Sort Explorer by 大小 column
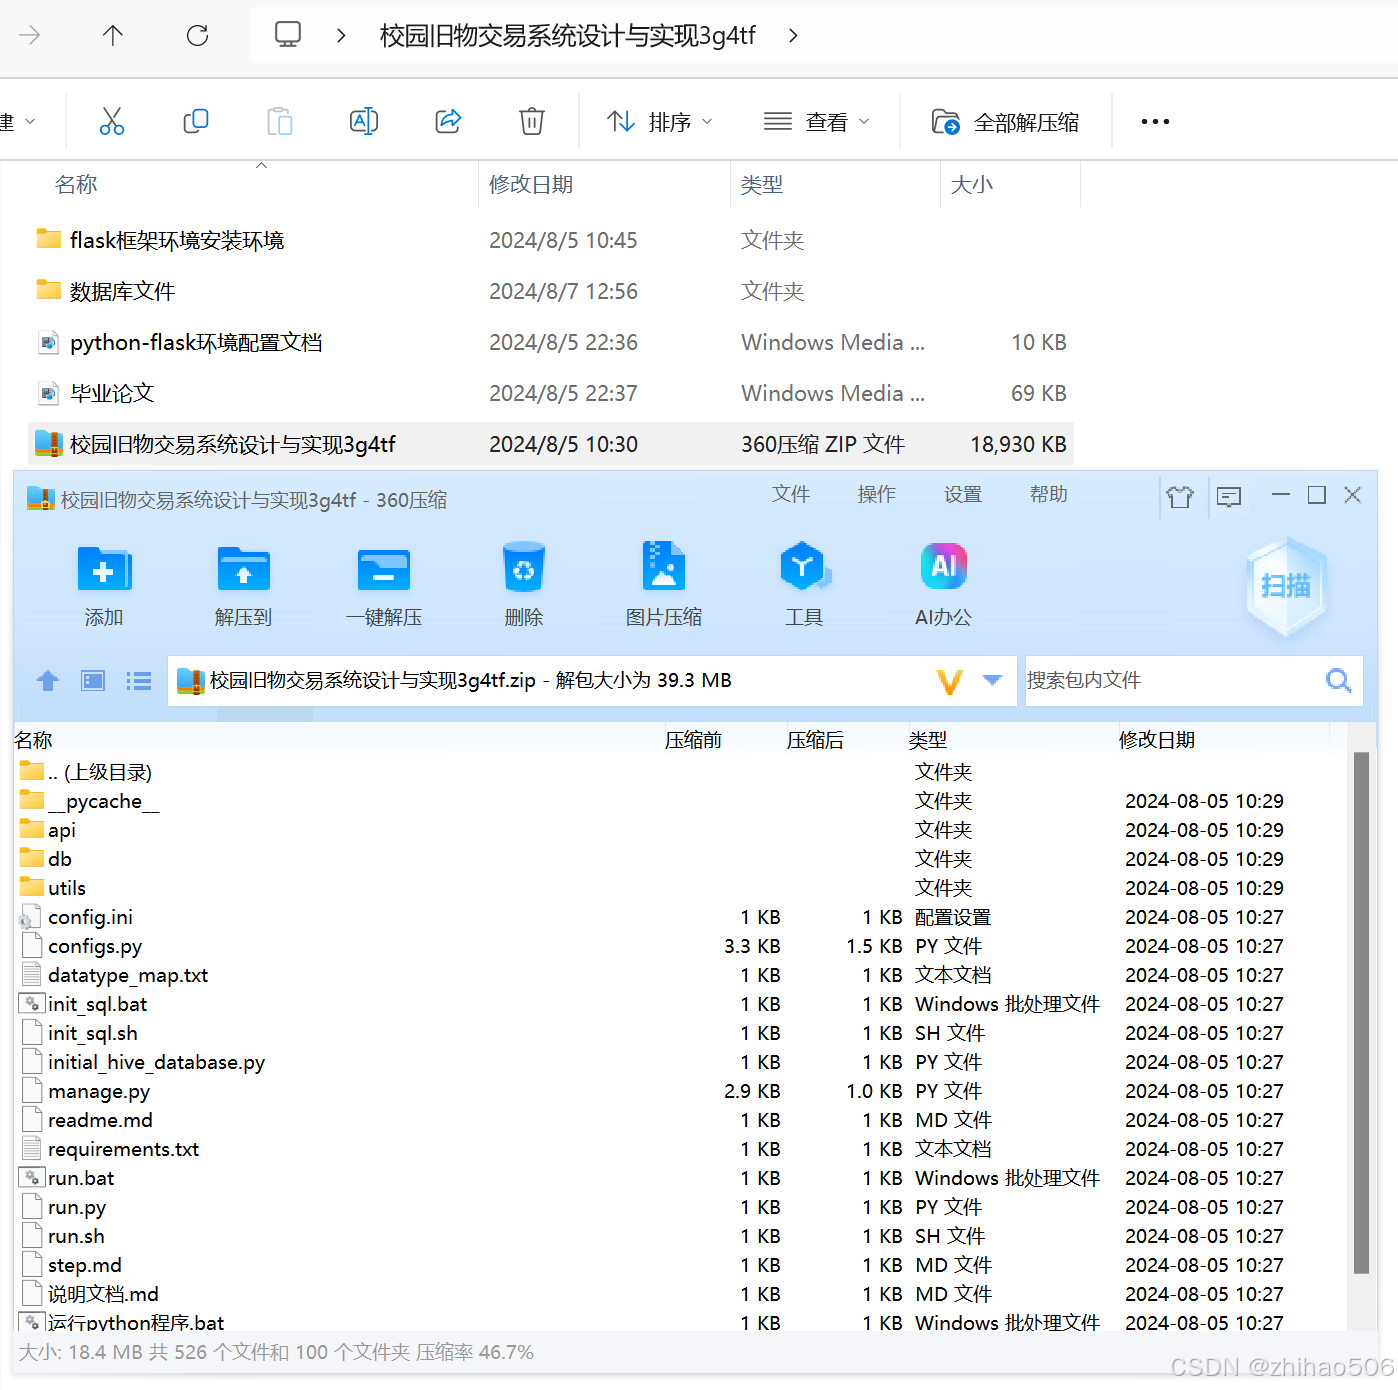 [1010, 185]
